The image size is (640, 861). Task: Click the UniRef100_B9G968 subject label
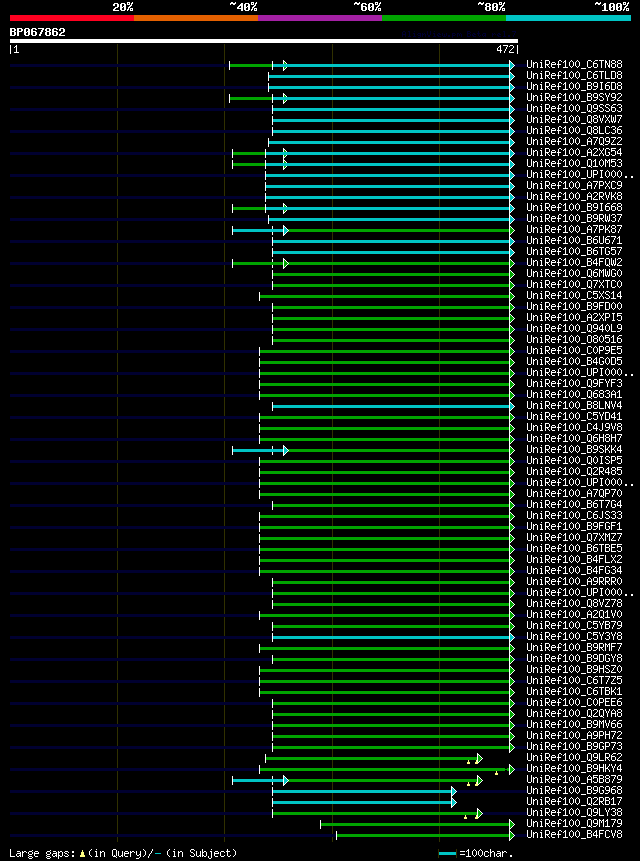574,791
